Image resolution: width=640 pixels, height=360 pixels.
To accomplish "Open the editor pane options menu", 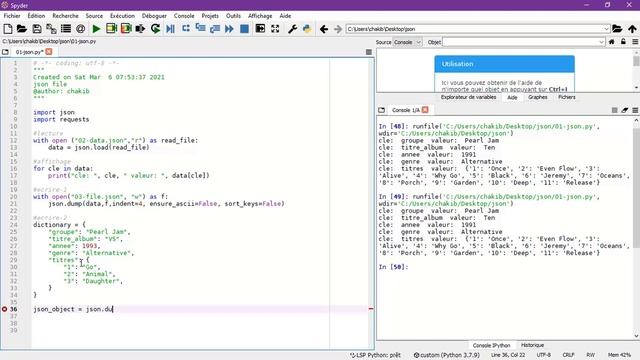I will [369, 52].
